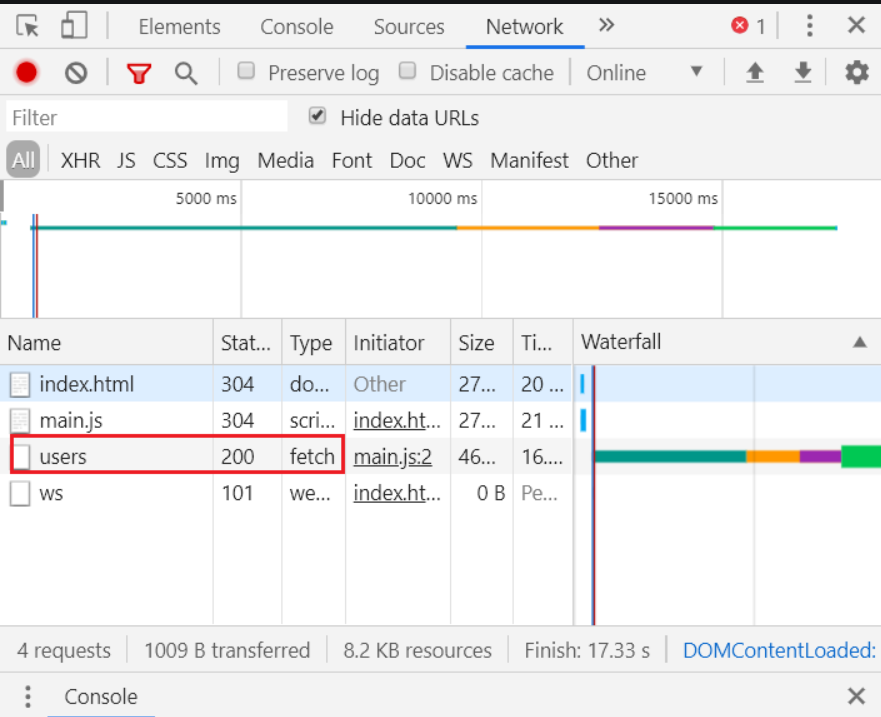Click inside the Filter input field

click(x=145, y=116)
